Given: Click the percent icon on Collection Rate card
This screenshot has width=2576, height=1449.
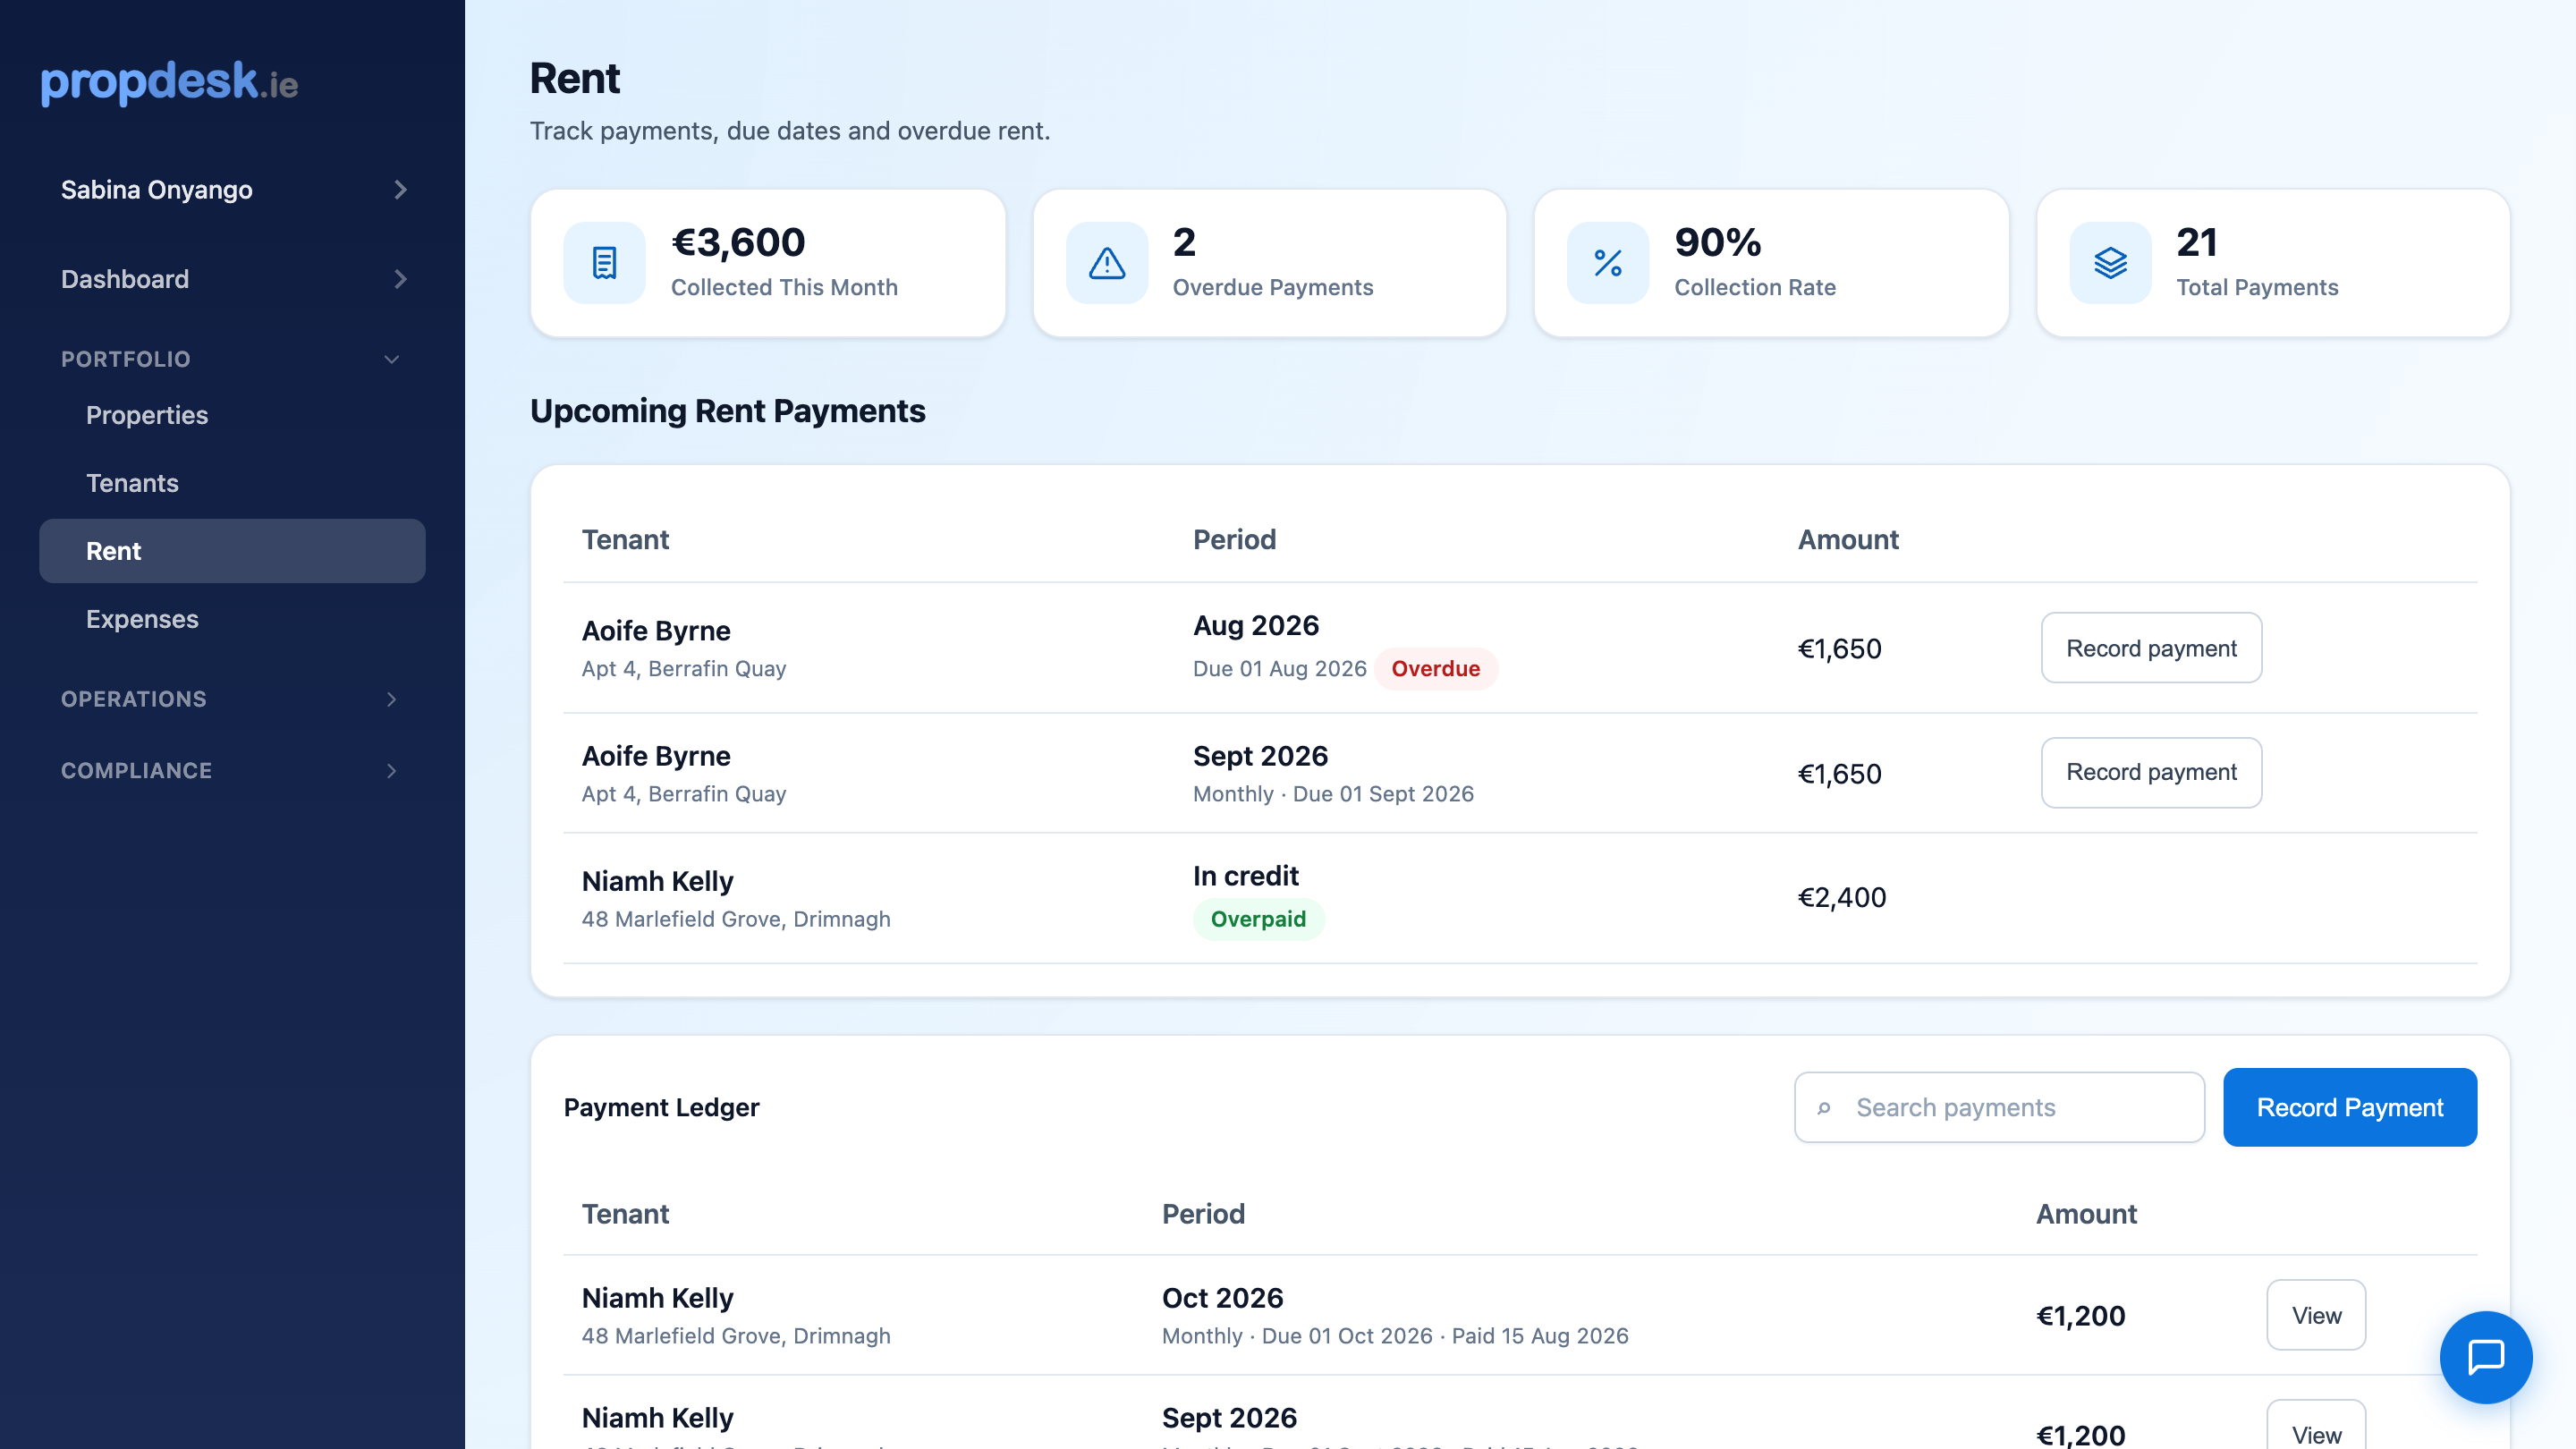Looking at the screenshot, I should coord(1608,263).
